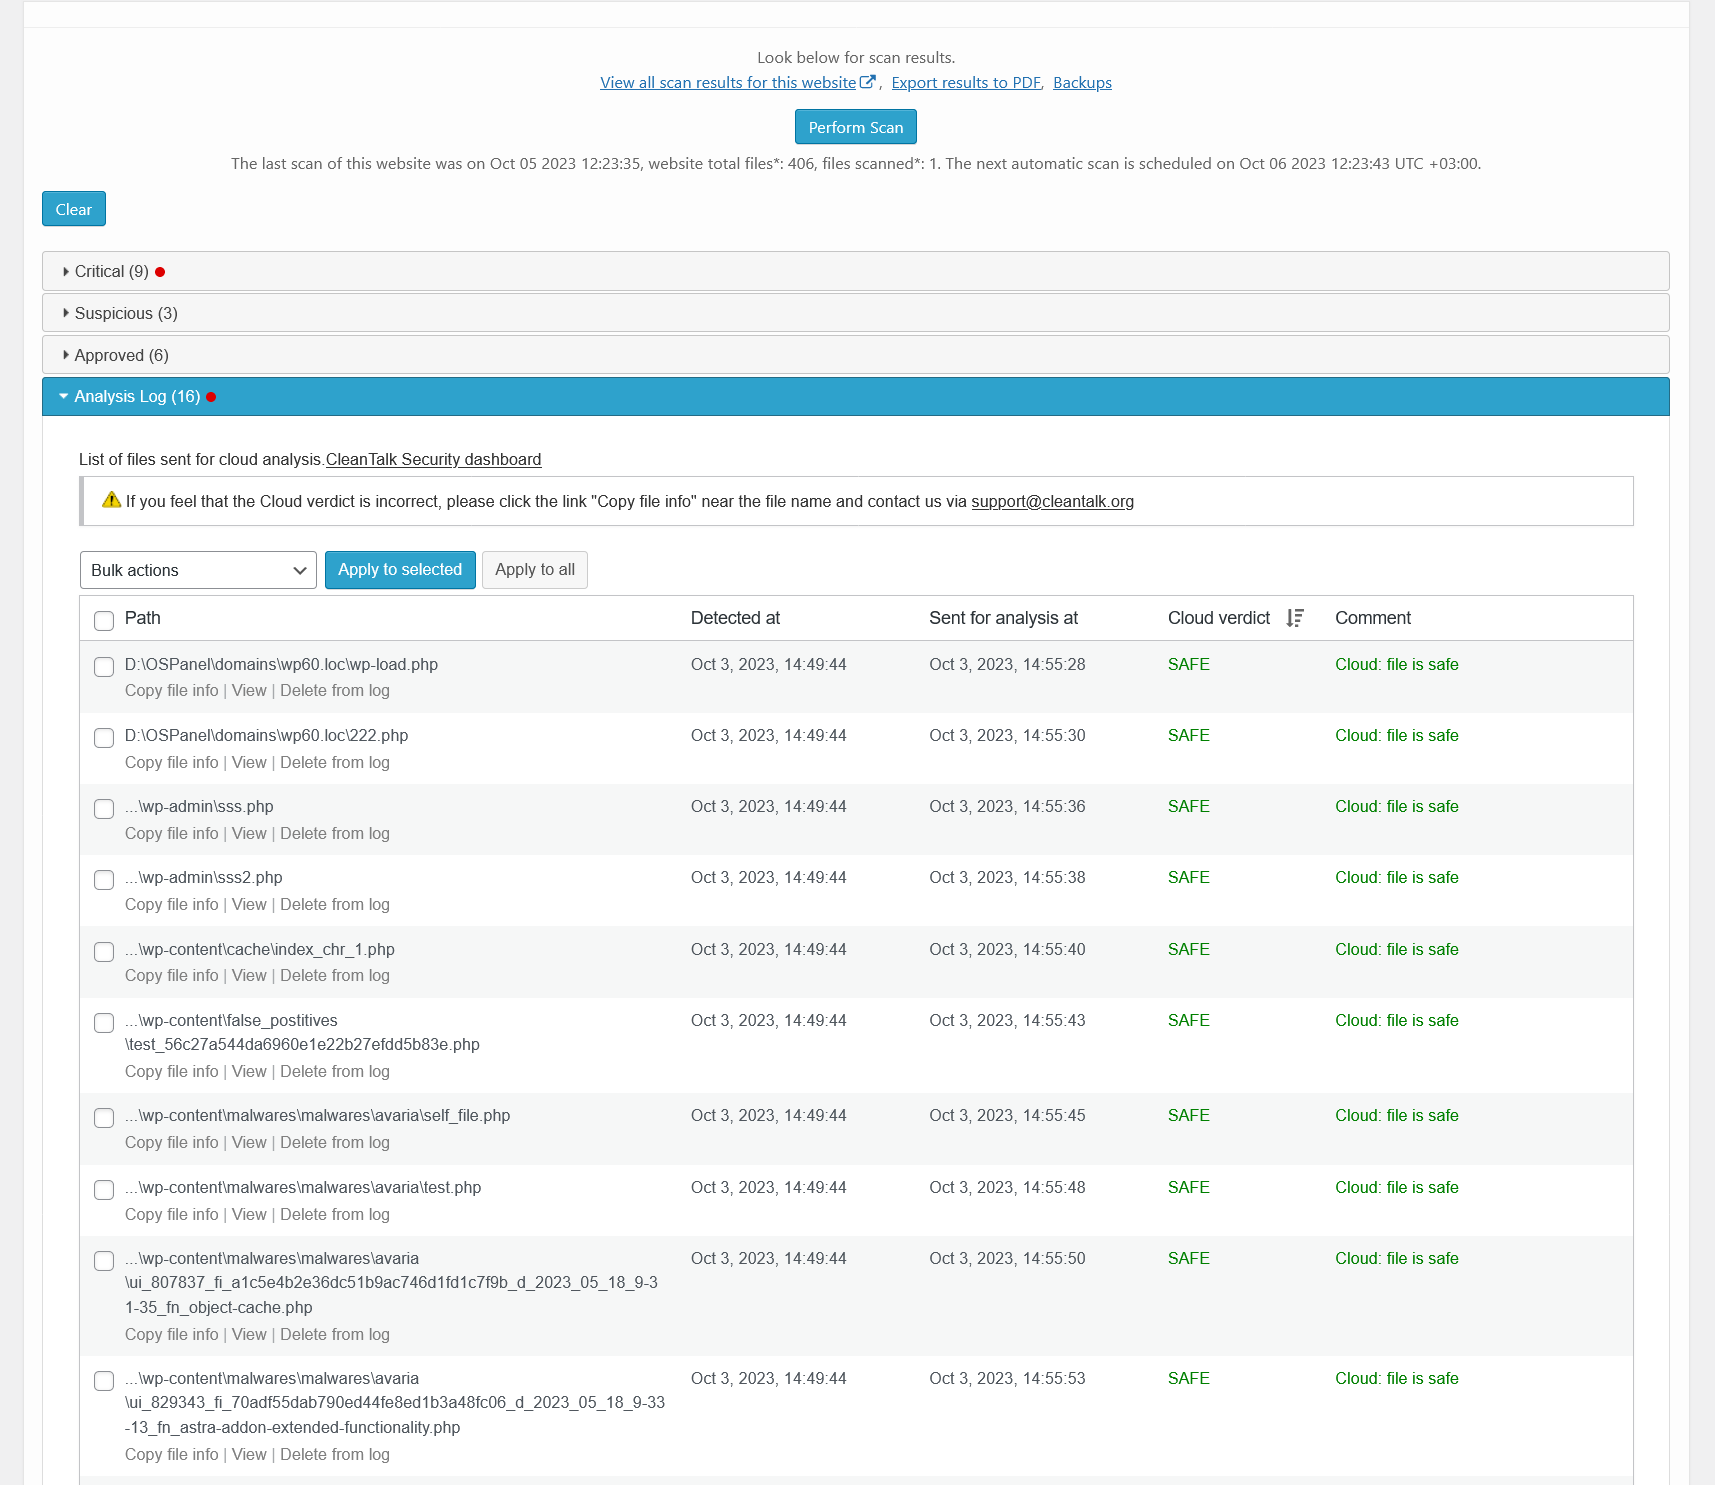This screenshot has width=1715, height=1485.
Task: Check the box for avaria\test.php row
Action: [x=104, y=1189]
